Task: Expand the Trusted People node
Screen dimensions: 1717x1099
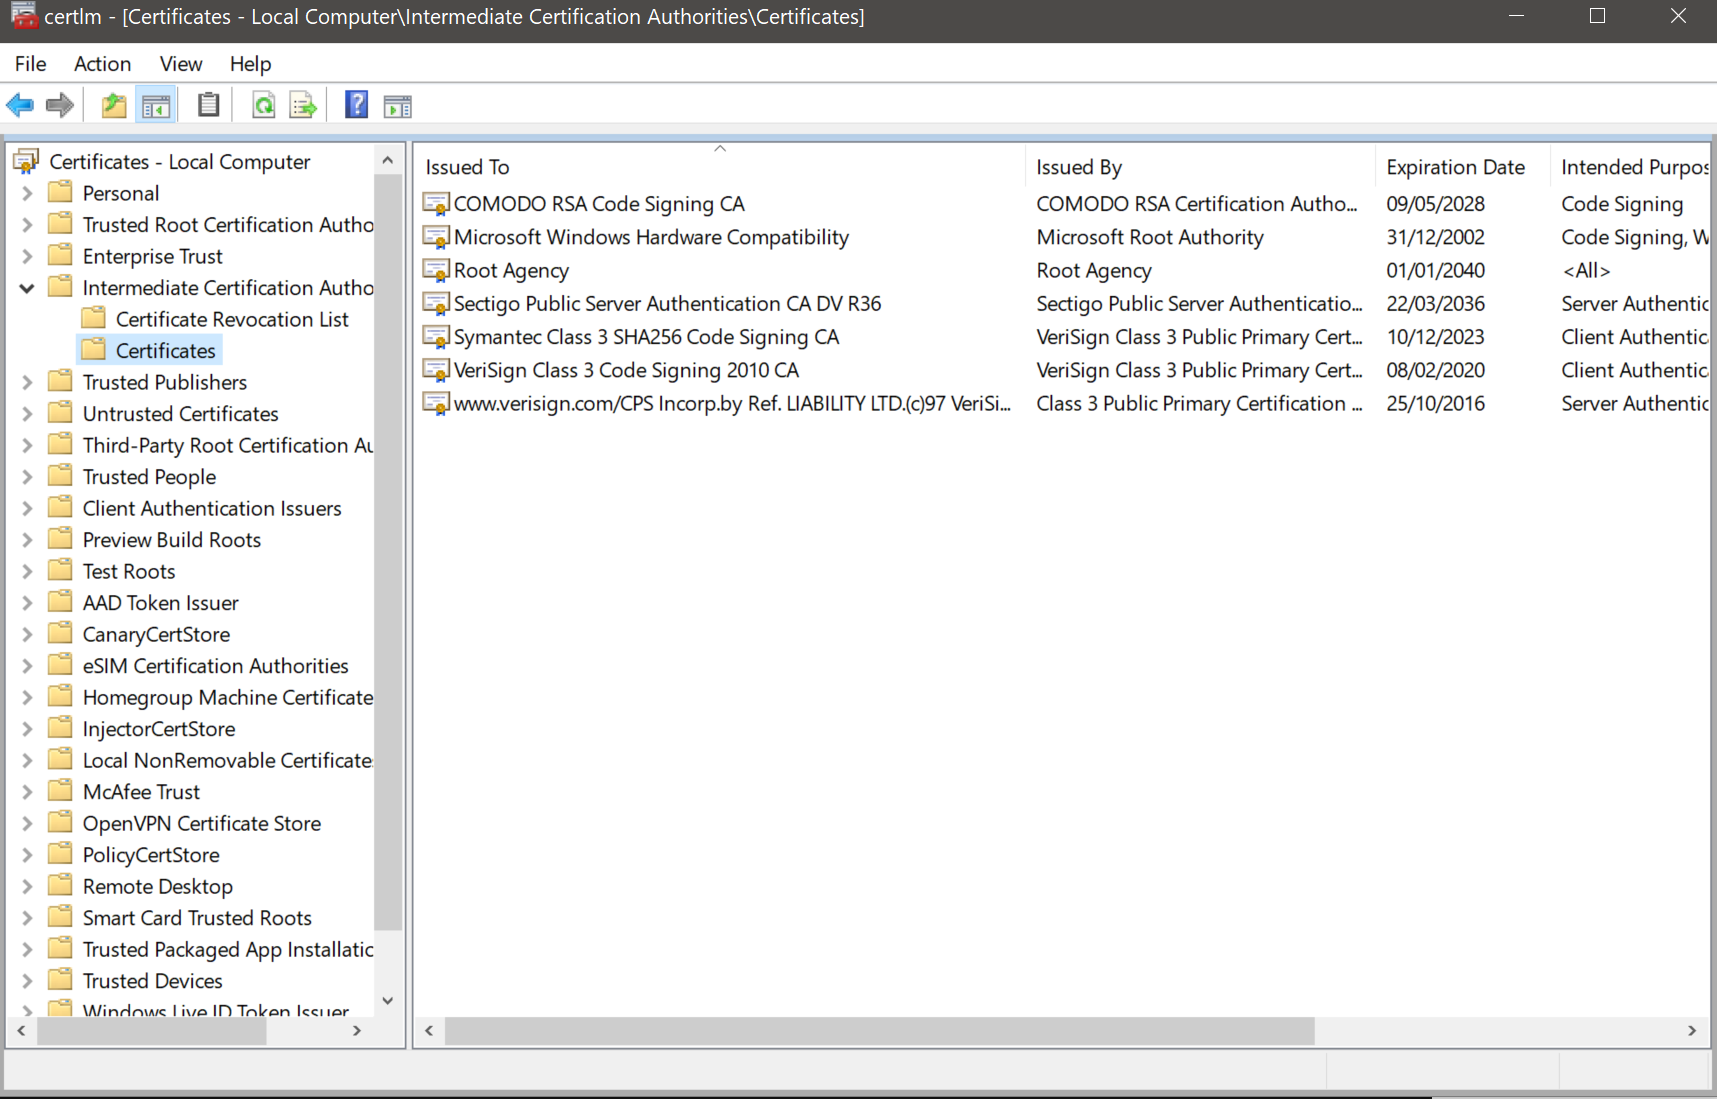Action: (27, 477)
